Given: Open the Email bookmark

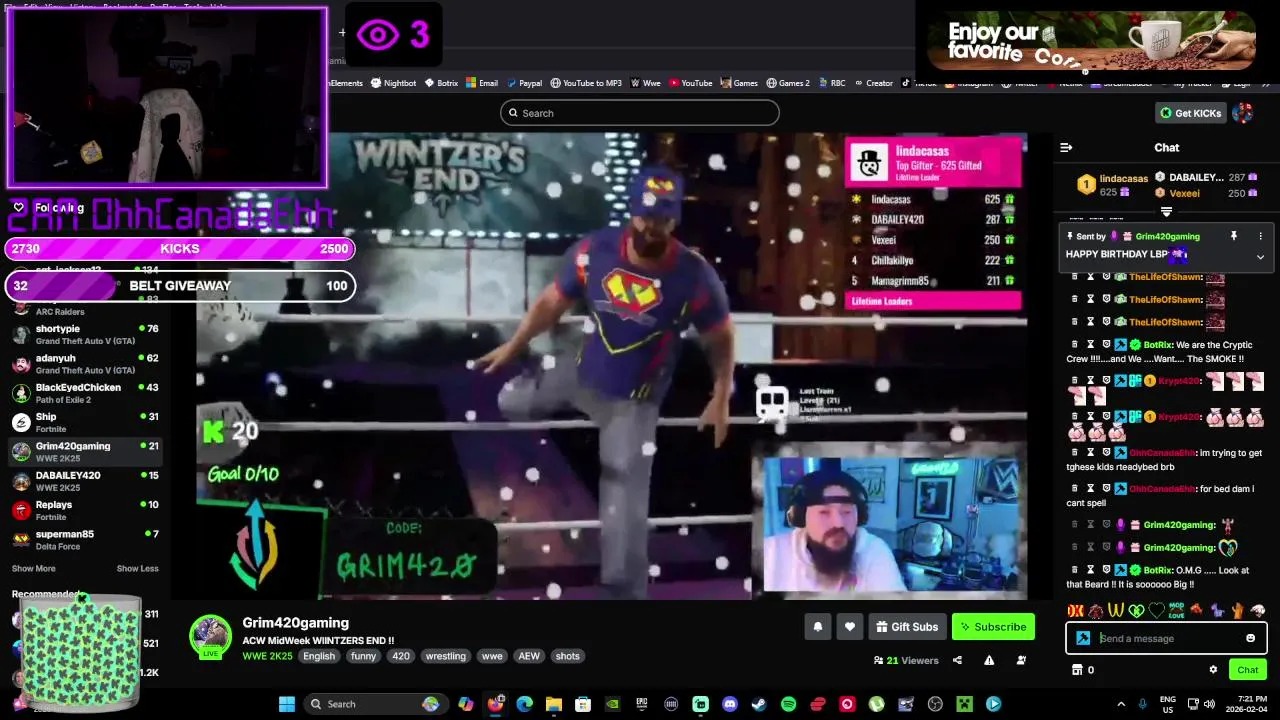Looking at the screenshot, I should click(x=481, y=83).
